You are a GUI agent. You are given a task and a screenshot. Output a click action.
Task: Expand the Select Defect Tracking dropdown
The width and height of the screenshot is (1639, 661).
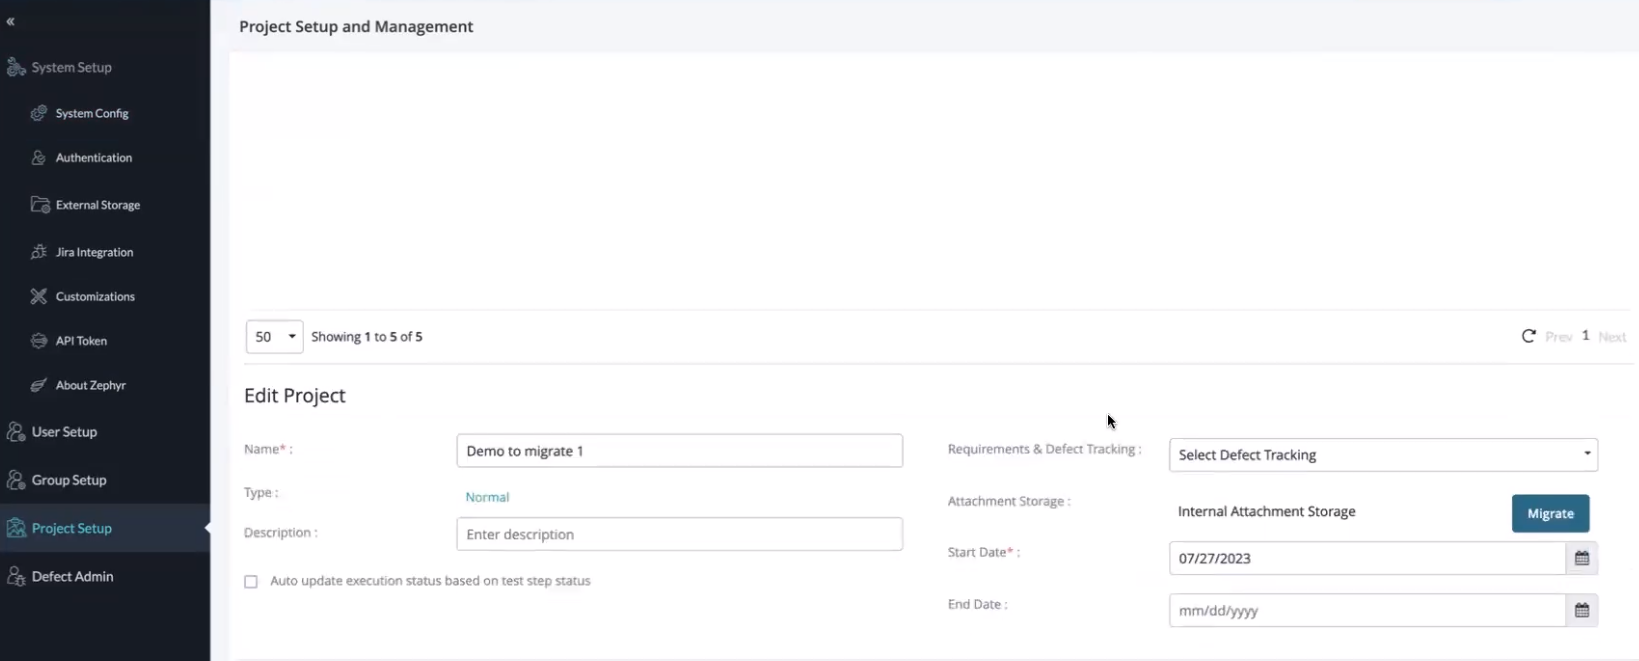[1382, 455]
